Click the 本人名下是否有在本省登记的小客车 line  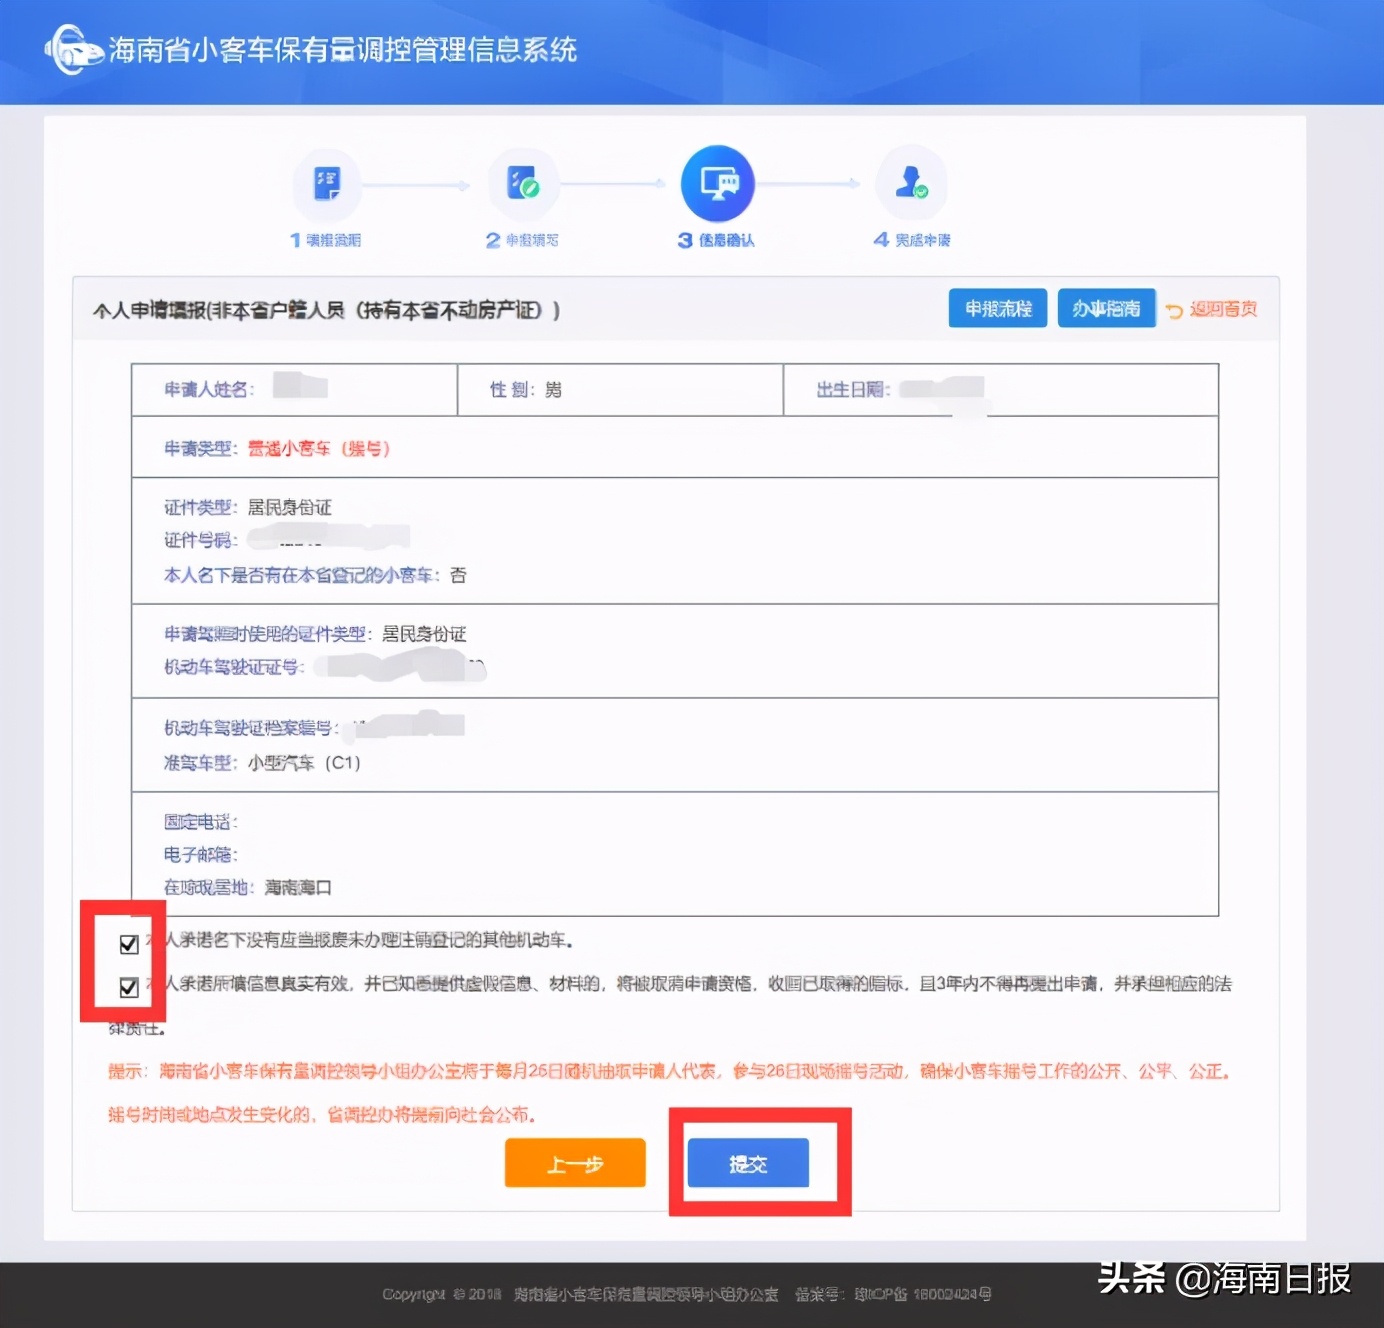click(315, 576)
